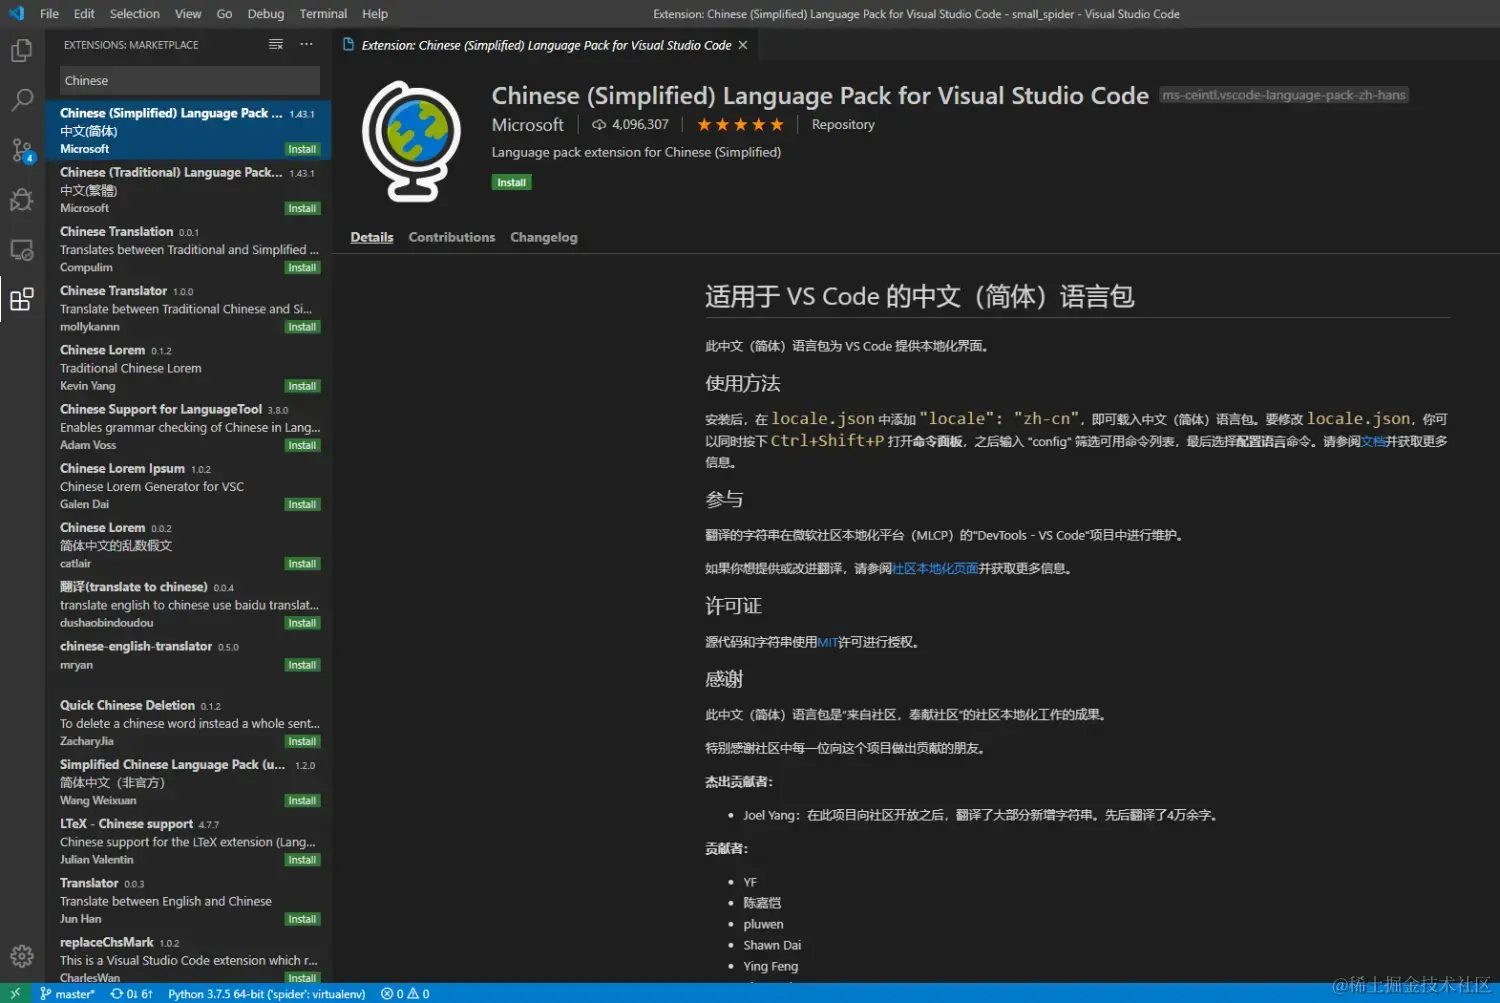Click the remote window indicator in status bar

pyautogui.click(x=15, y=994)
